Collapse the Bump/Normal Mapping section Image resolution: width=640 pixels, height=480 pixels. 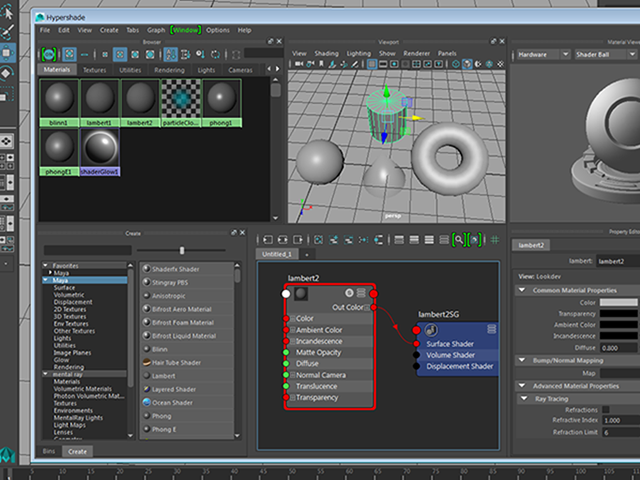(522, 360)
